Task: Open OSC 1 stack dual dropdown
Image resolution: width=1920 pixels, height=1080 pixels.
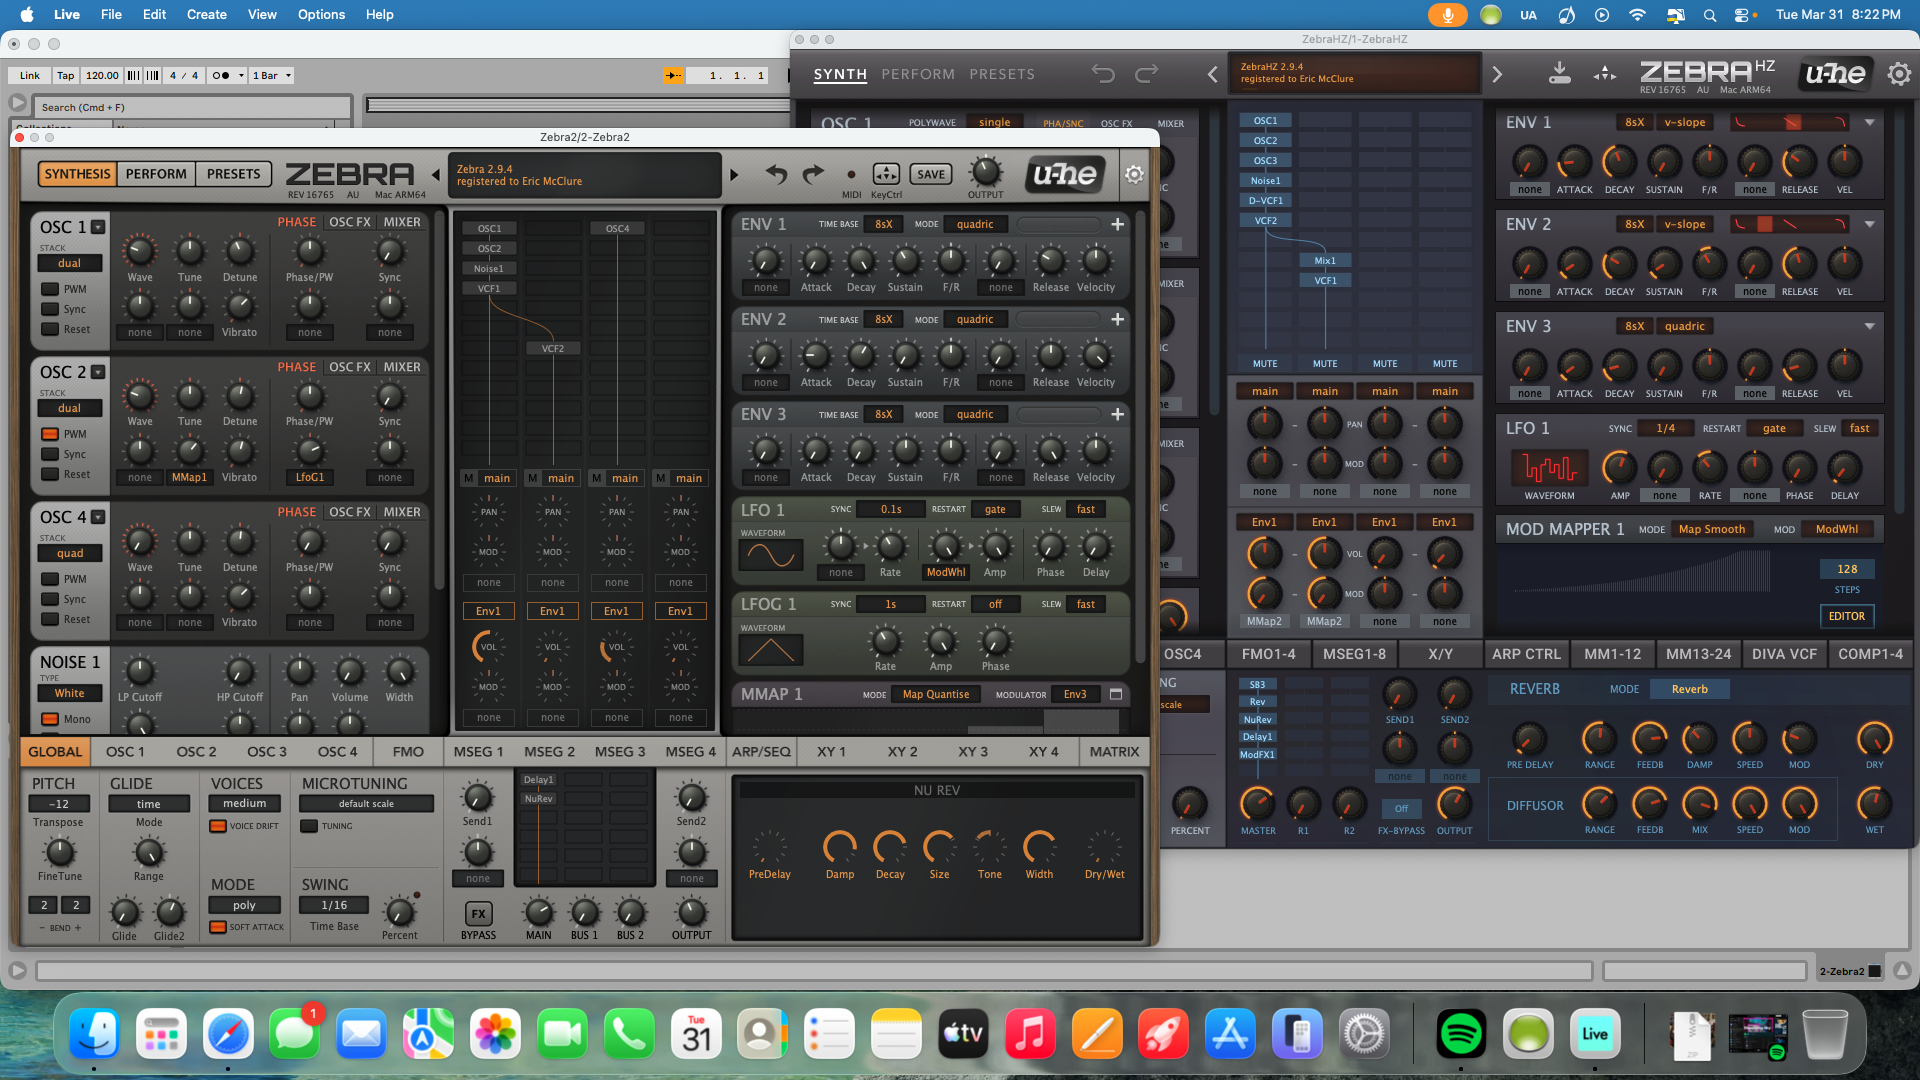Action: coord(69,263)
